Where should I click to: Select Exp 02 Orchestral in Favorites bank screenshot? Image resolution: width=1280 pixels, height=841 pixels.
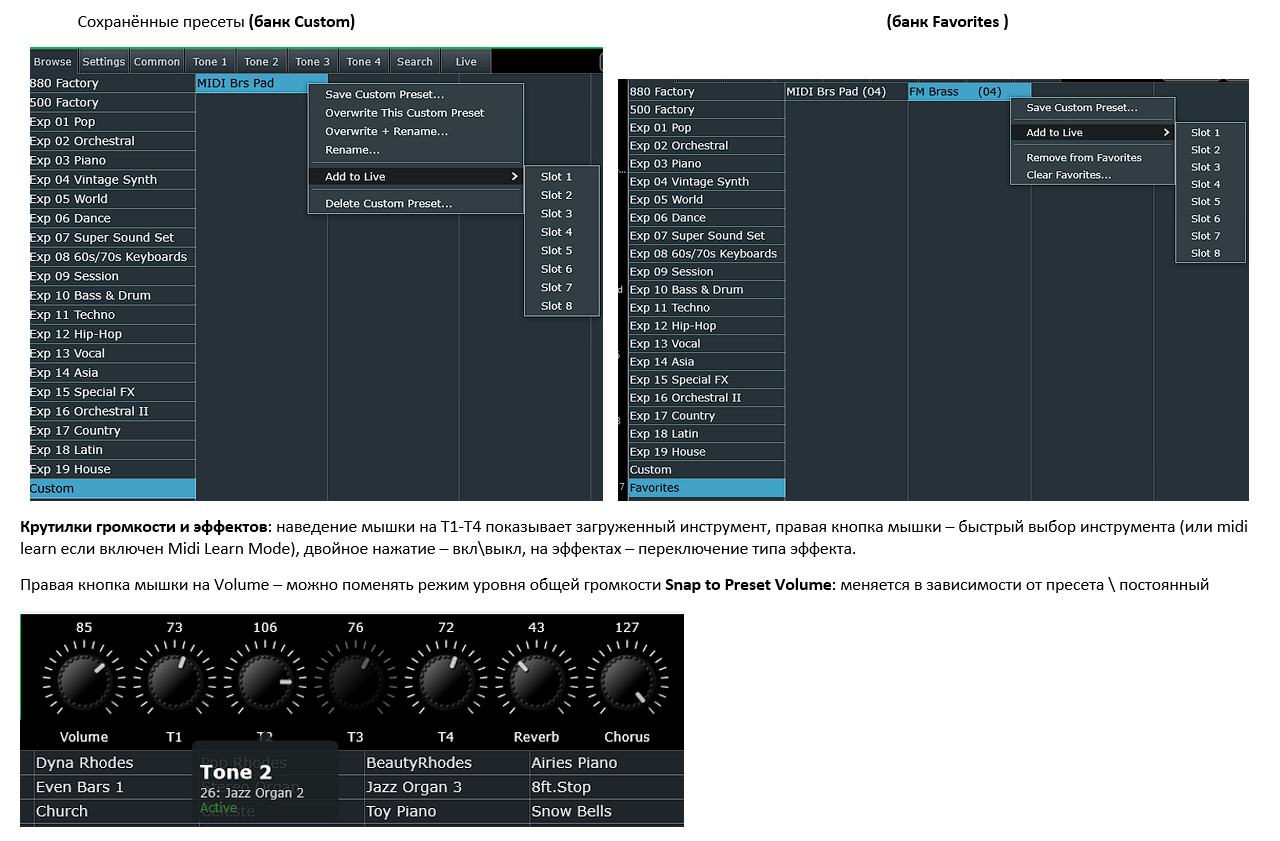coord(707,146)
